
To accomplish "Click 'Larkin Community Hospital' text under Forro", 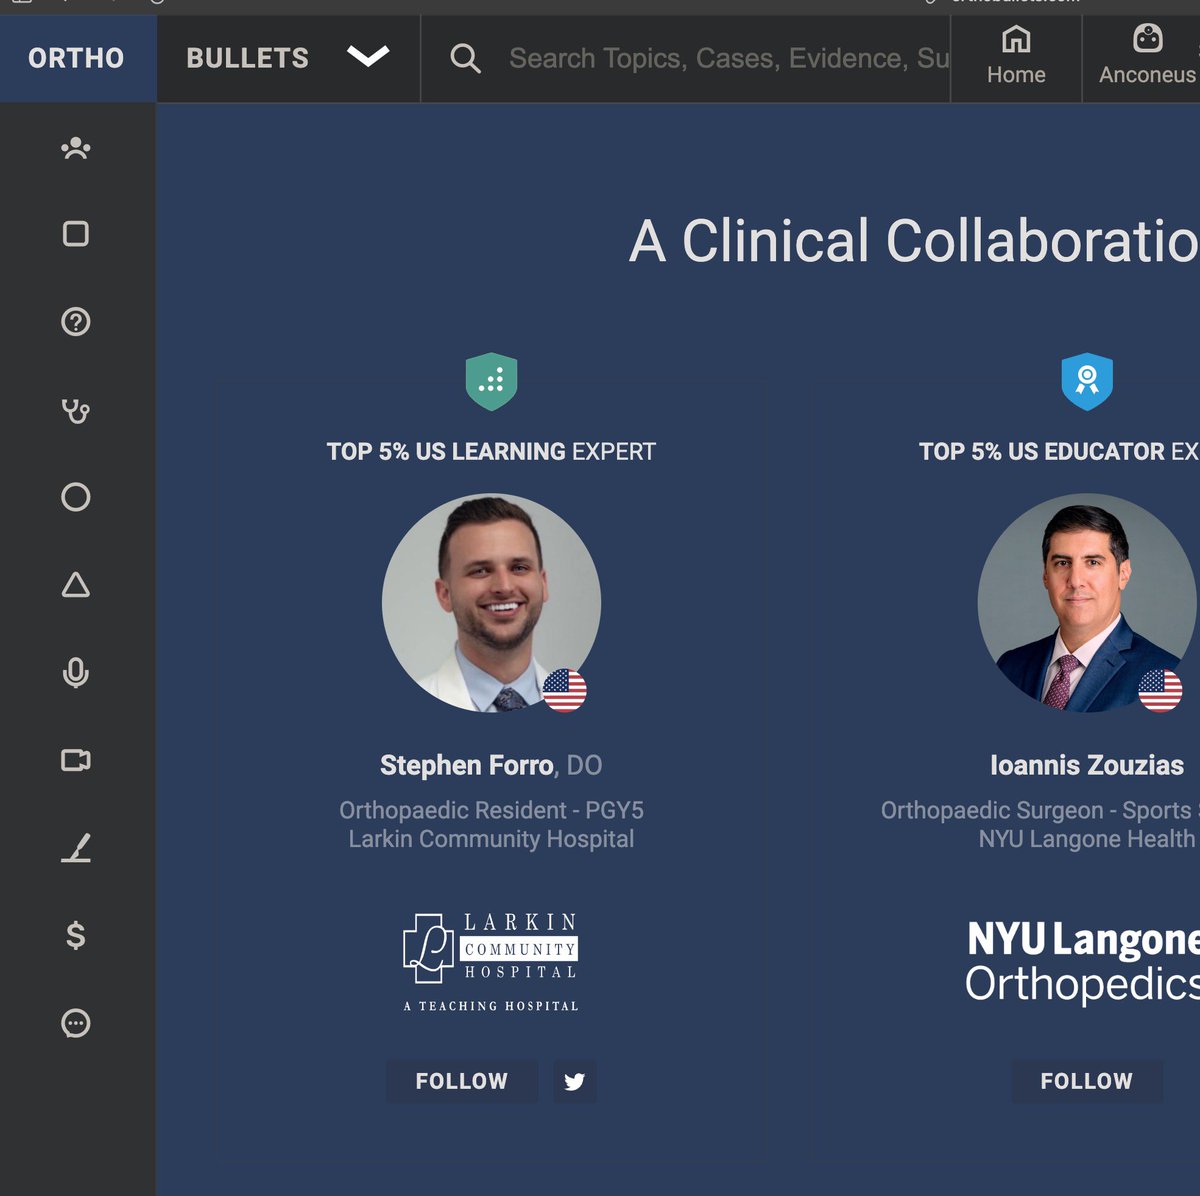I will tap(491, 839).
